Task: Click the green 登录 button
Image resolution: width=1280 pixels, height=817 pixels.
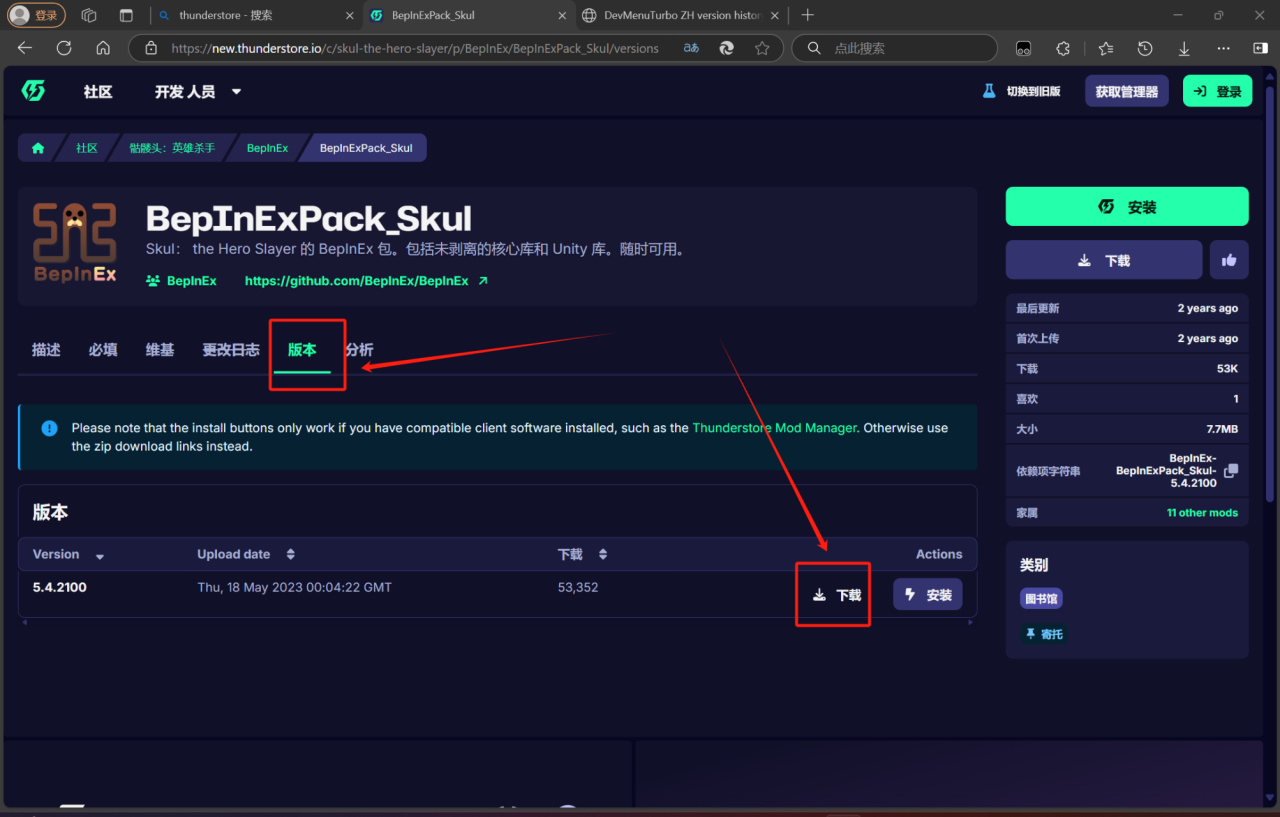Action: tap(1217, 91)
